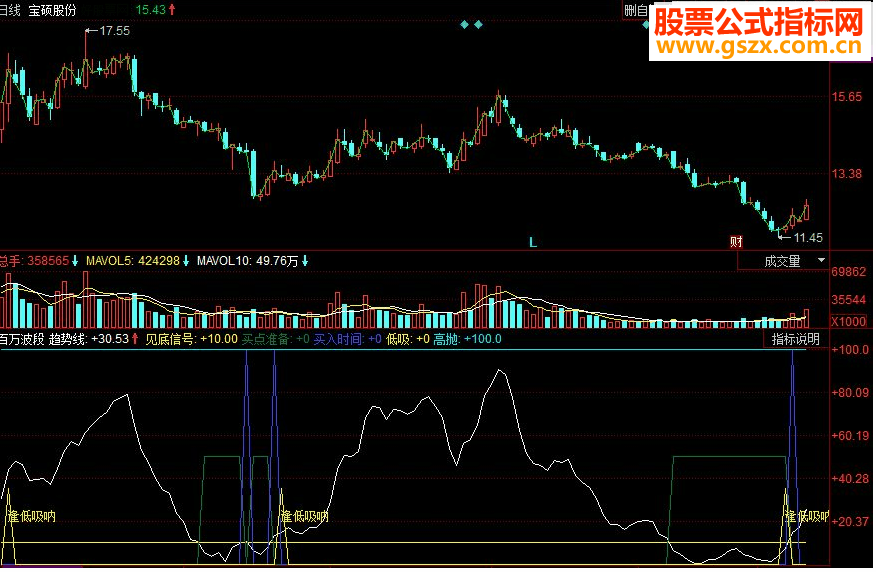Click the red arrow beside 15.43 price

click(172, 10)
